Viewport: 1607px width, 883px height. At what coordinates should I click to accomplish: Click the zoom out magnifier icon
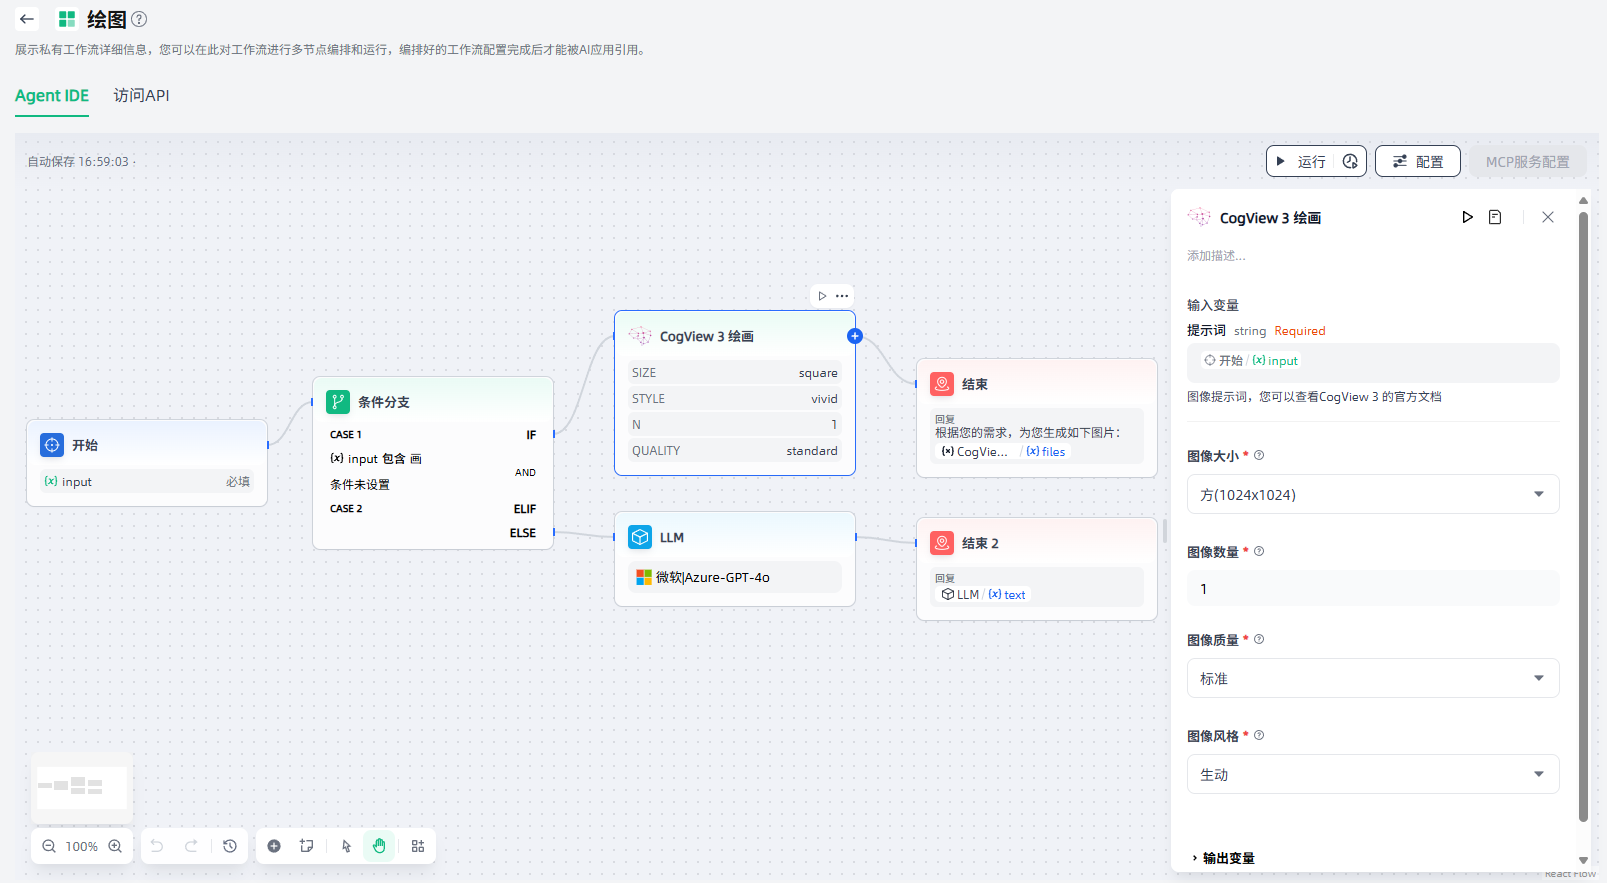click(48, 846)
